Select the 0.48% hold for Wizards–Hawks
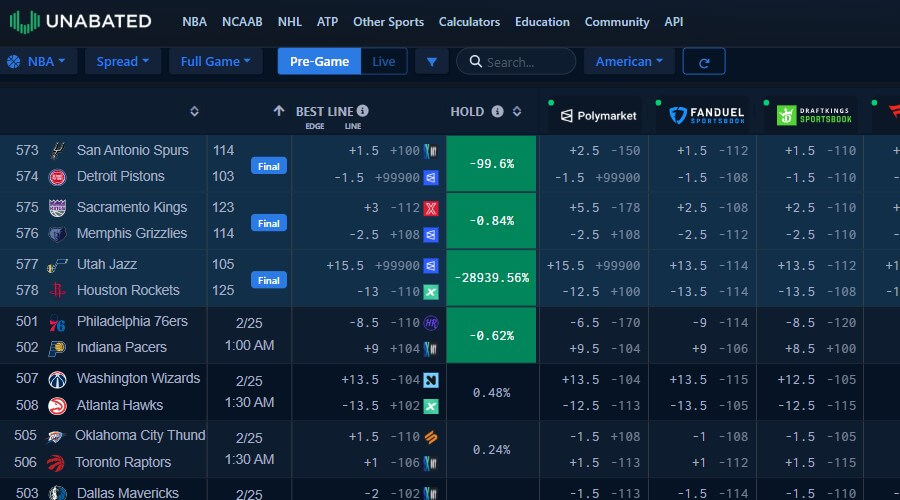This screenshot has width=900, height=500. [491, 393]
